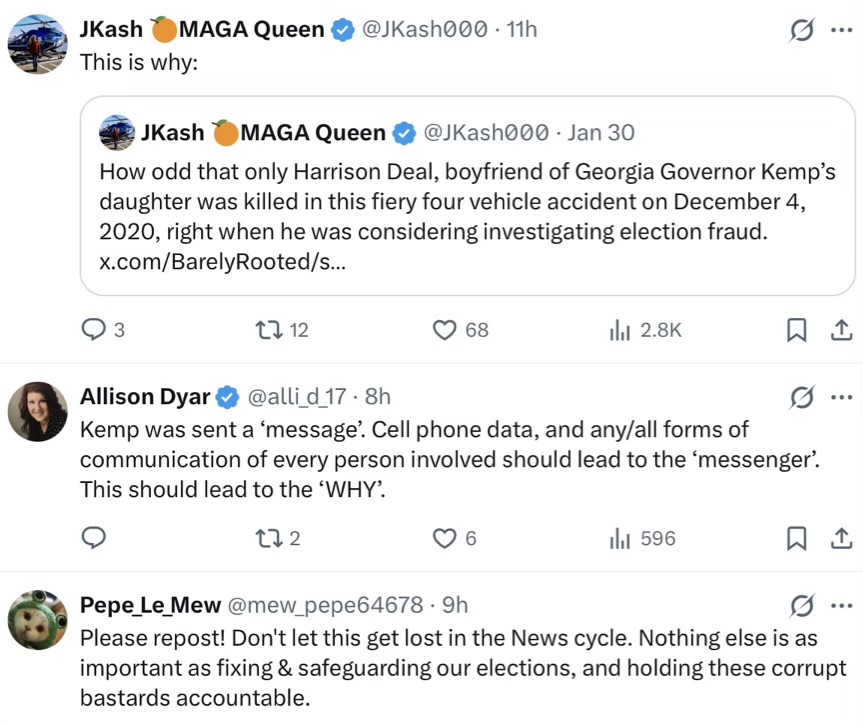Share Allison Dyar's comment
The height and width of the screenshot is (726, 863).
(841, 538)
